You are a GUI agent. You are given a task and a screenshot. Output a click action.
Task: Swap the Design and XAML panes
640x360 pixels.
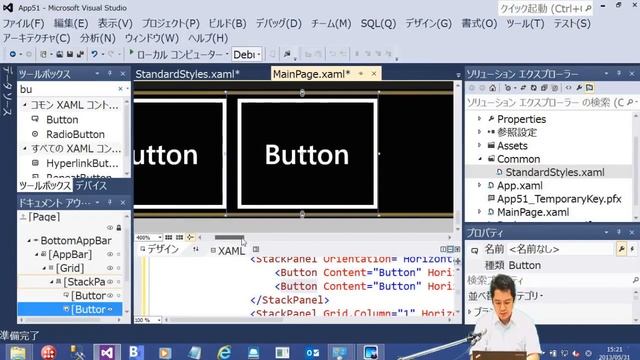point(196,249)
